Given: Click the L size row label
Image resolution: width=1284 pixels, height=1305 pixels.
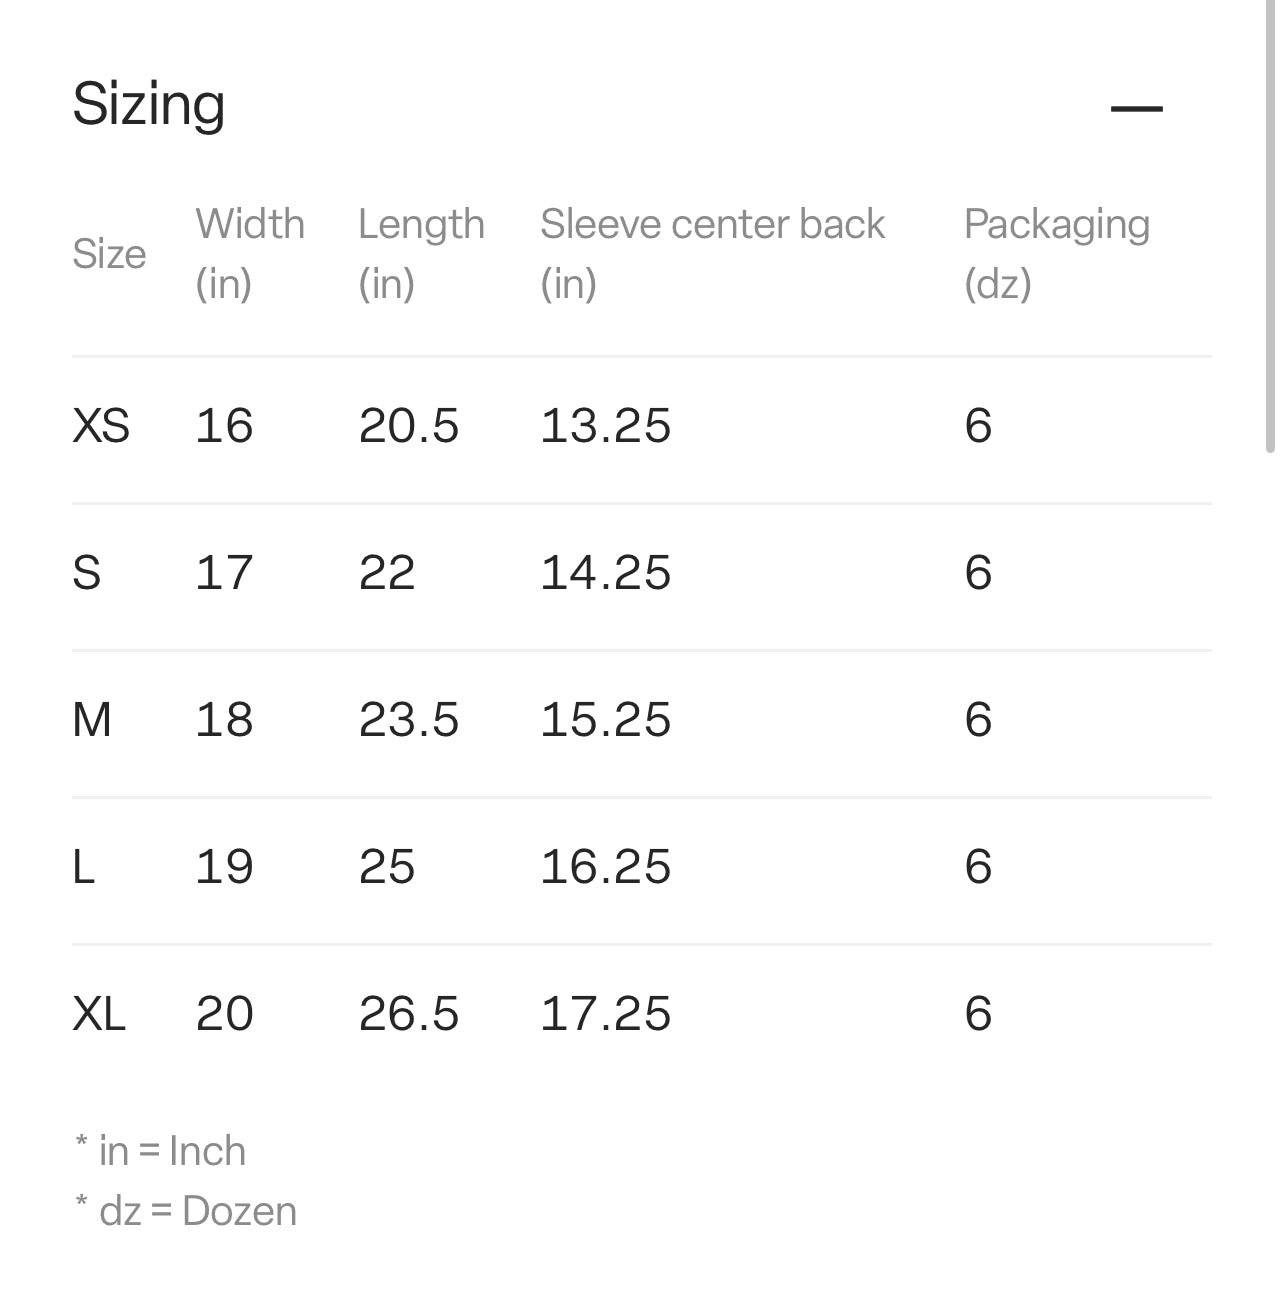Looking at the screenshot, I should point(84,867).
